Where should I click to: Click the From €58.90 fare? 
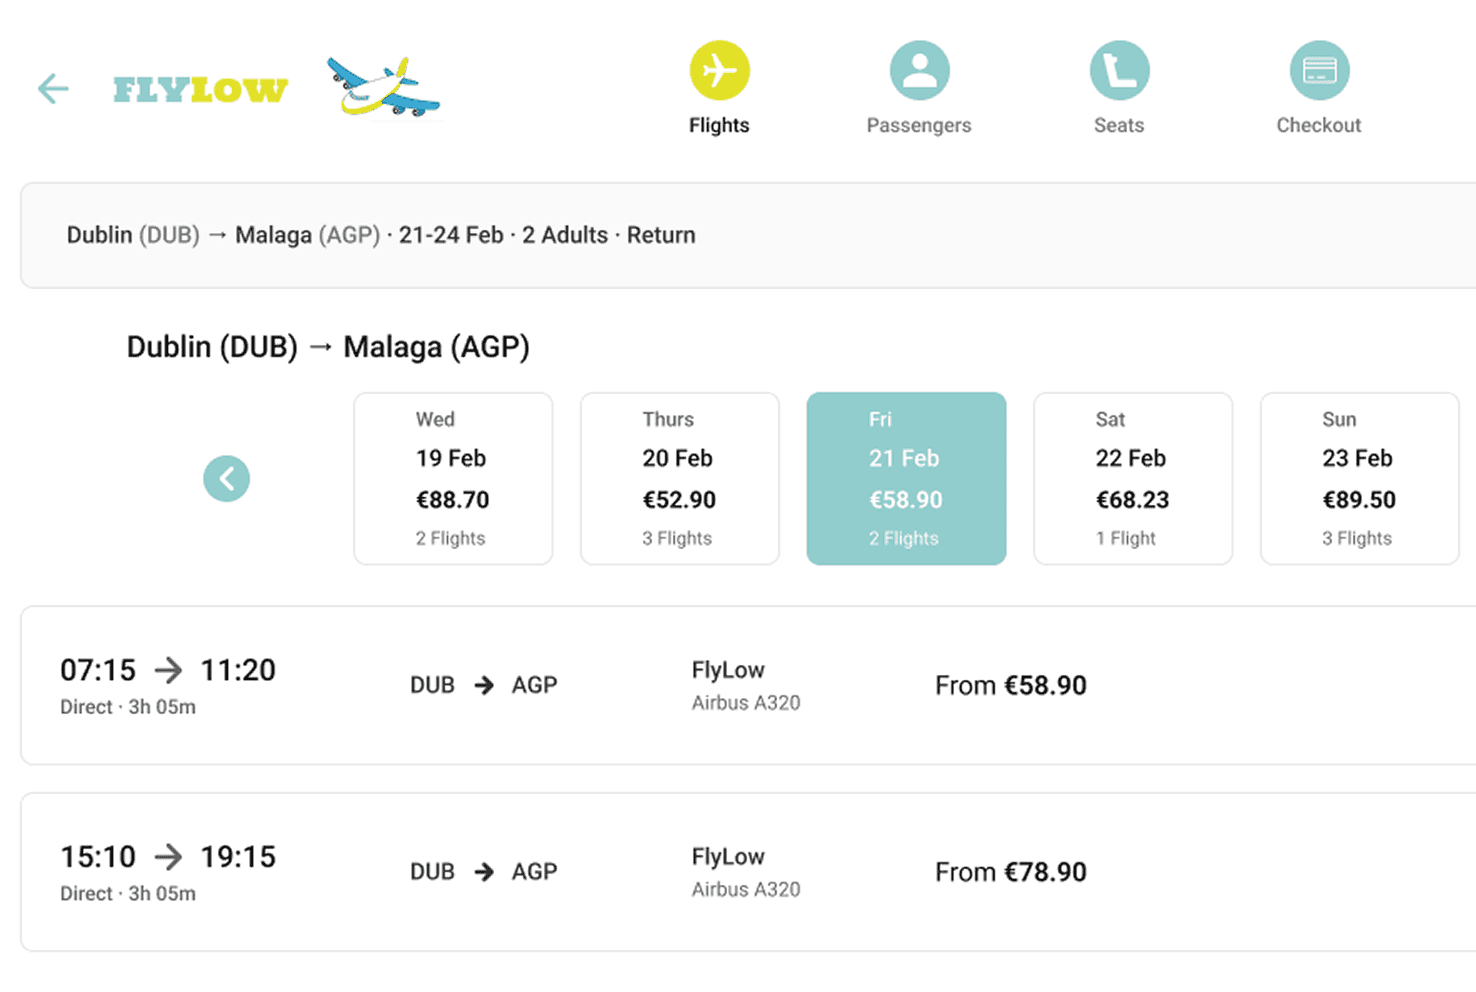(1010, 686)
